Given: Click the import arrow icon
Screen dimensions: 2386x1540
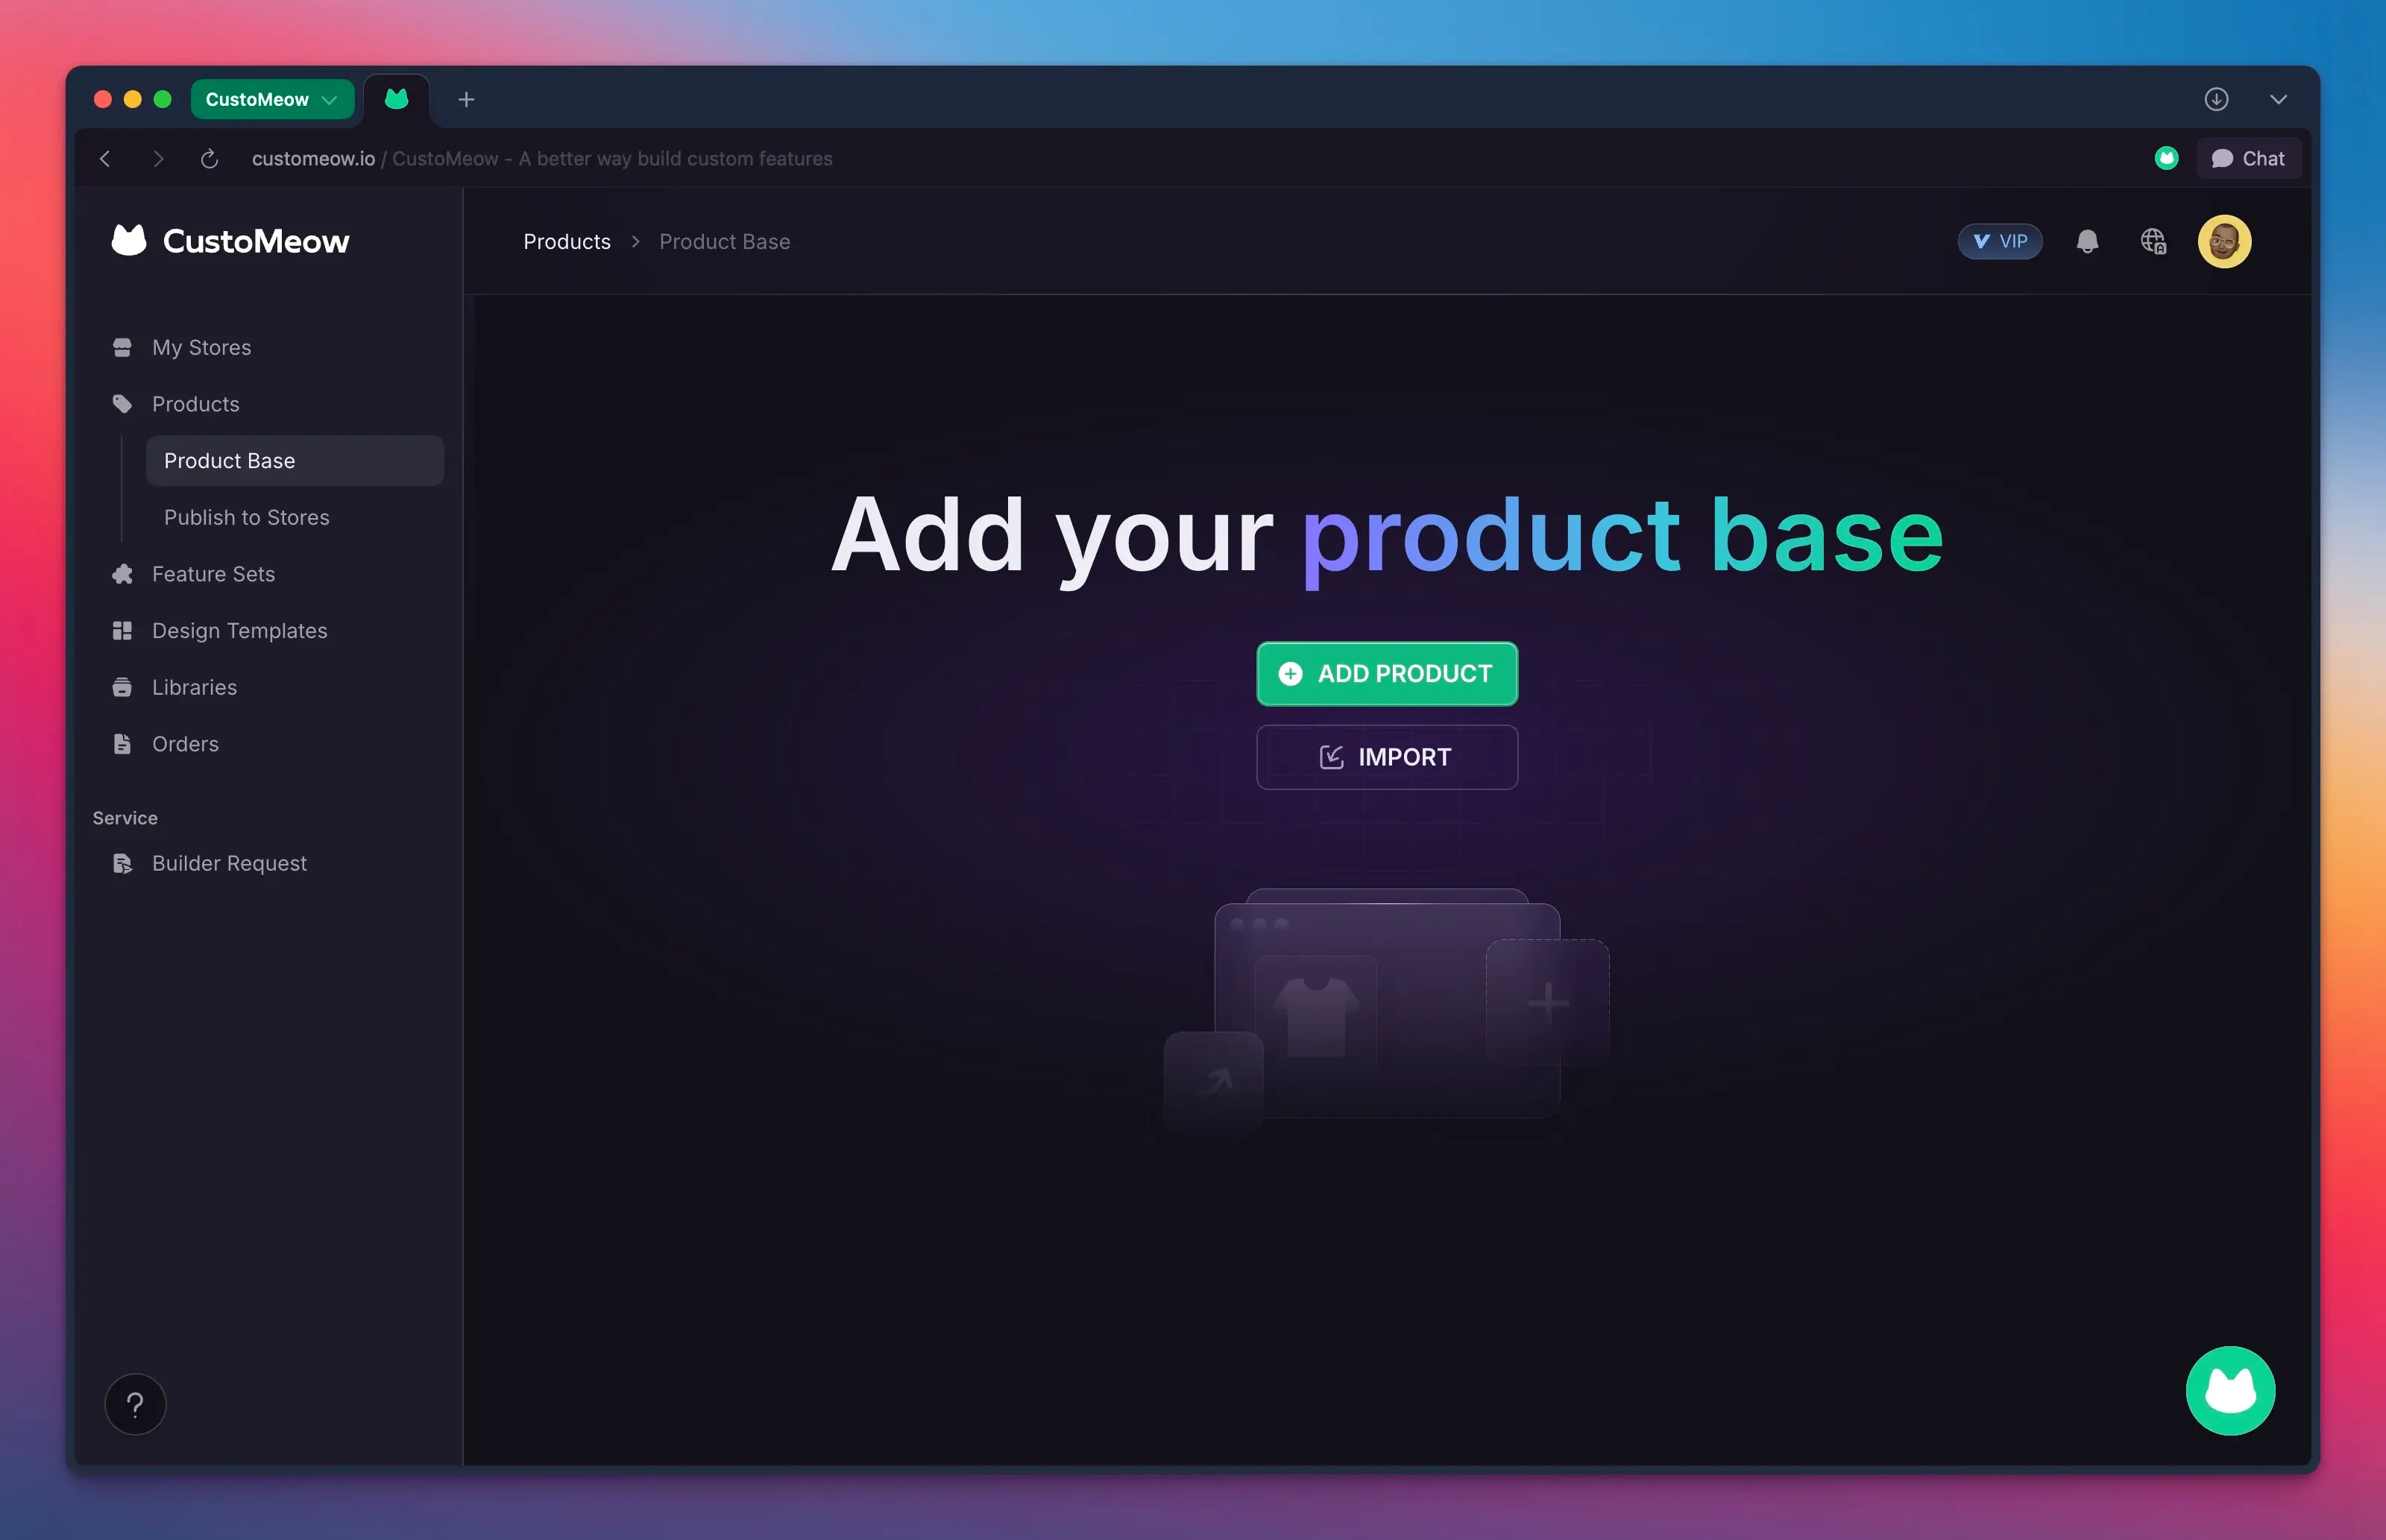Looking at the screenshot, I should [1331, 757].
